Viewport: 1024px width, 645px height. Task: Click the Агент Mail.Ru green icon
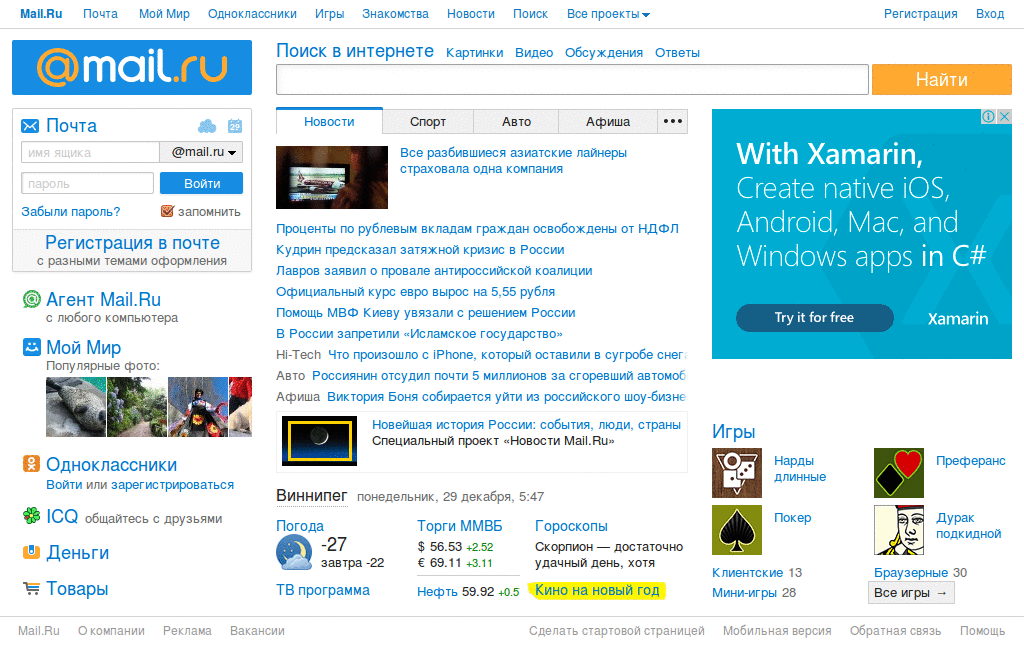pos(31,299)
